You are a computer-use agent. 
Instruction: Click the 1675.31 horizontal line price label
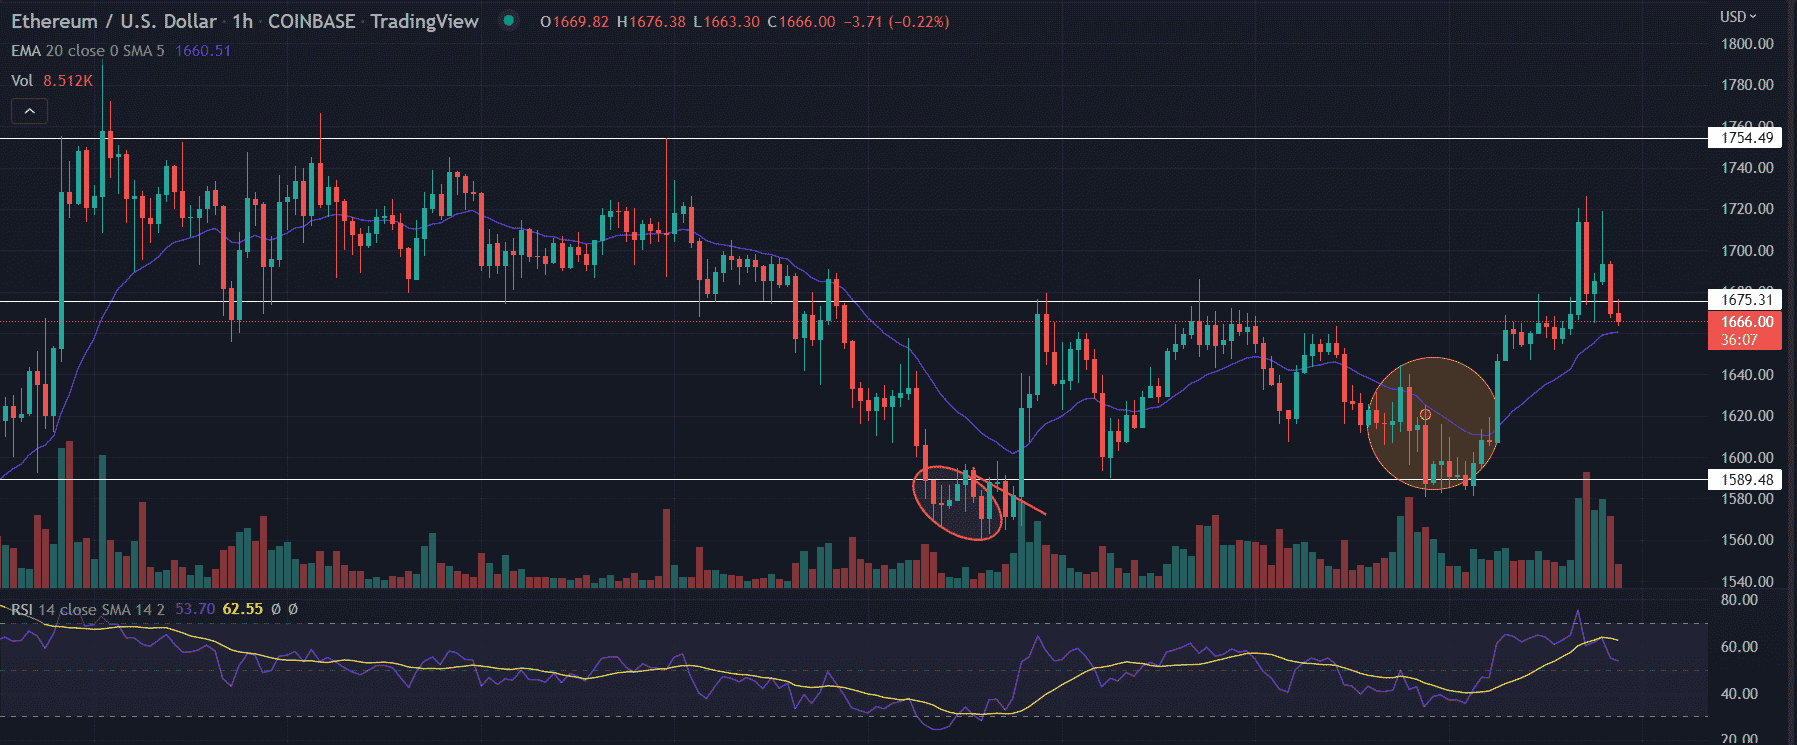tap(1745, 300)
